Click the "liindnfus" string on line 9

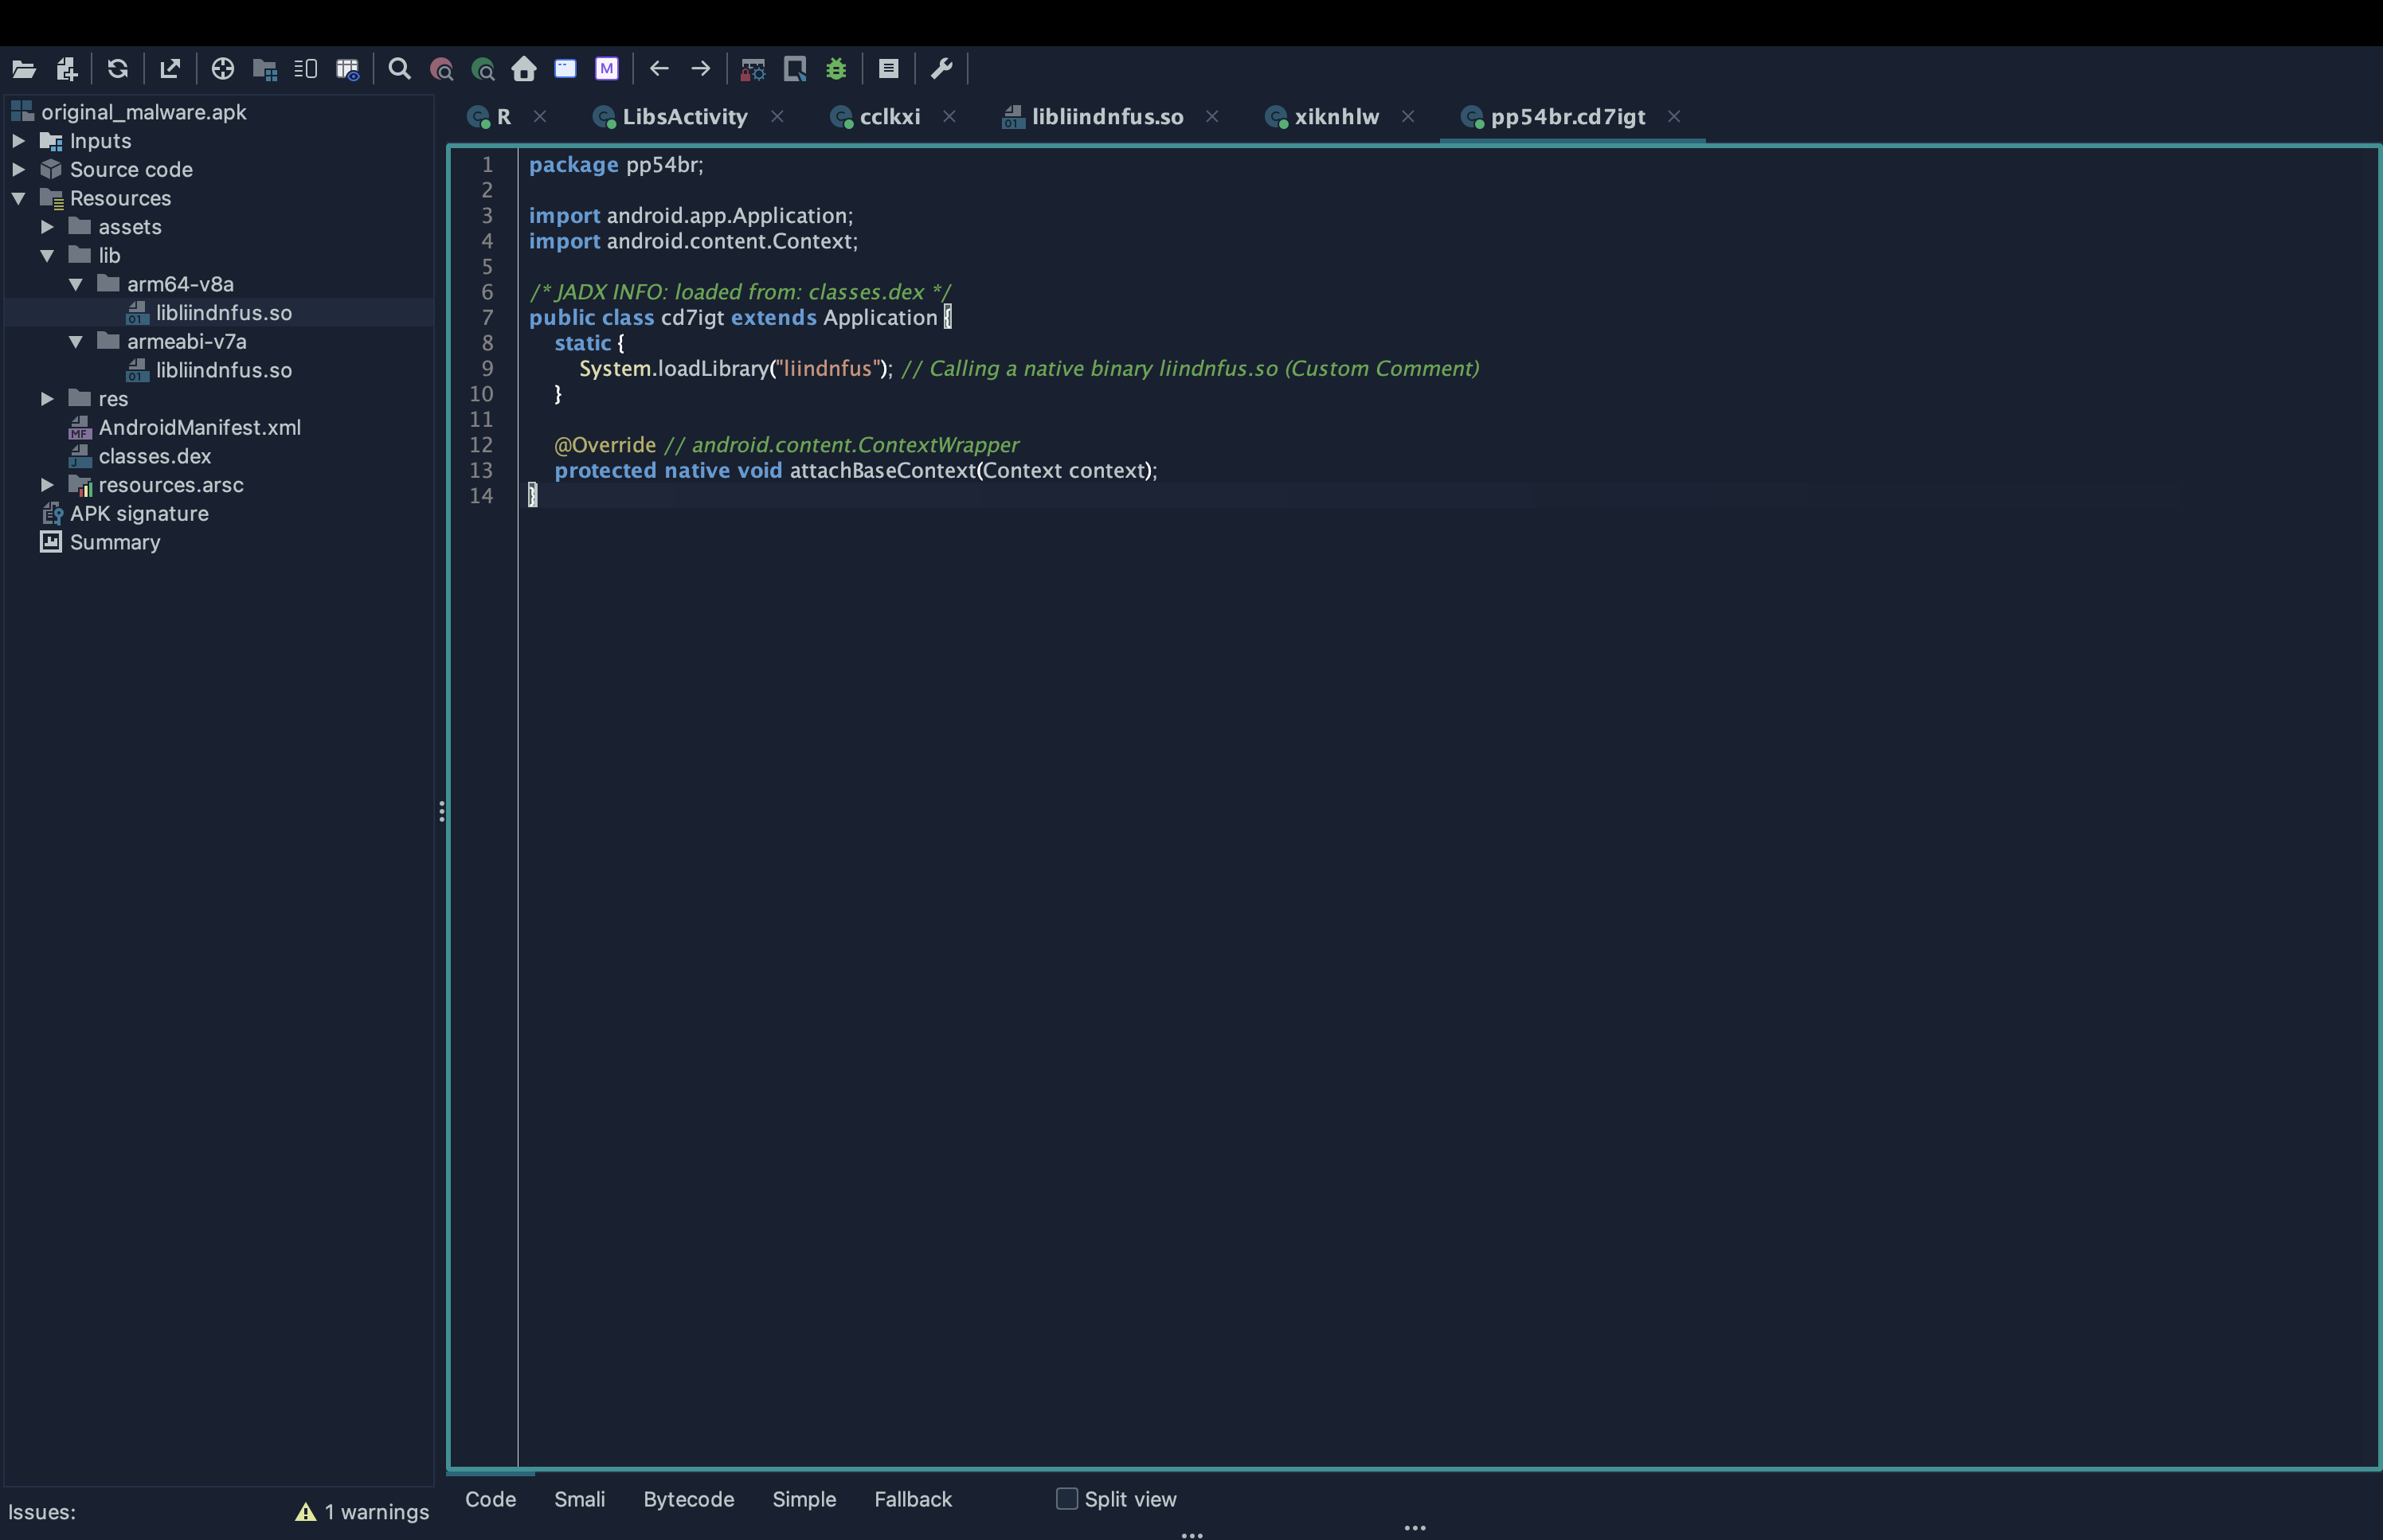point(827,368)
